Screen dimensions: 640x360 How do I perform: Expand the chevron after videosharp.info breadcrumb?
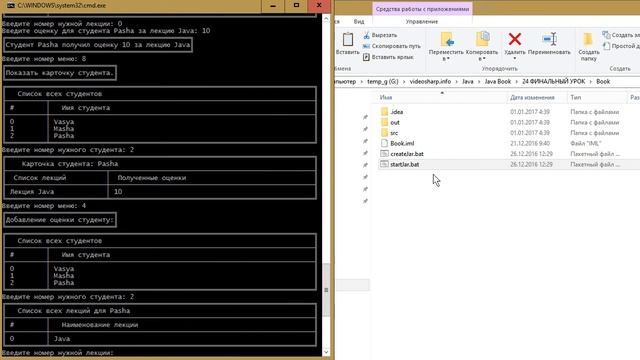tap(457, 82)
